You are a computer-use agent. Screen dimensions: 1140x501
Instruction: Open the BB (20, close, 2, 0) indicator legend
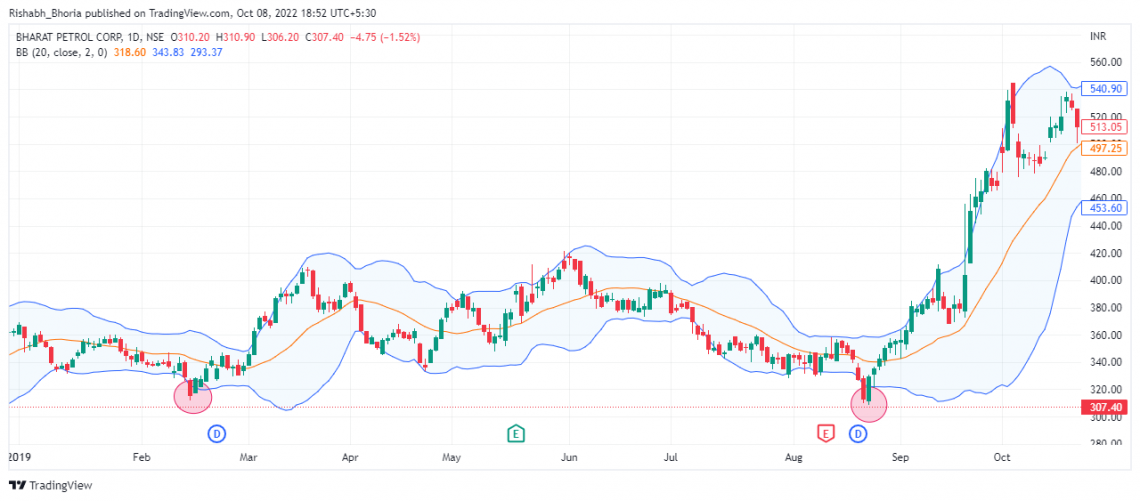click(x=60, y=51)
